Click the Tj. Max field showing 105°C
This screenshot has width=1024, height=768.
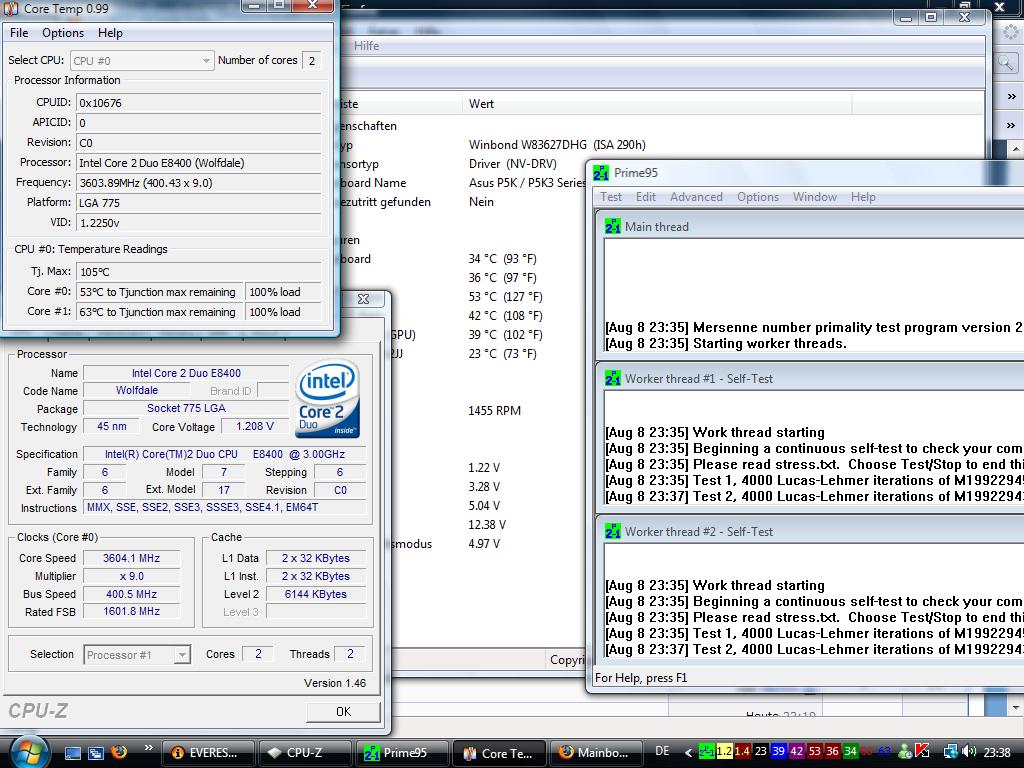(x=199, y=272)
